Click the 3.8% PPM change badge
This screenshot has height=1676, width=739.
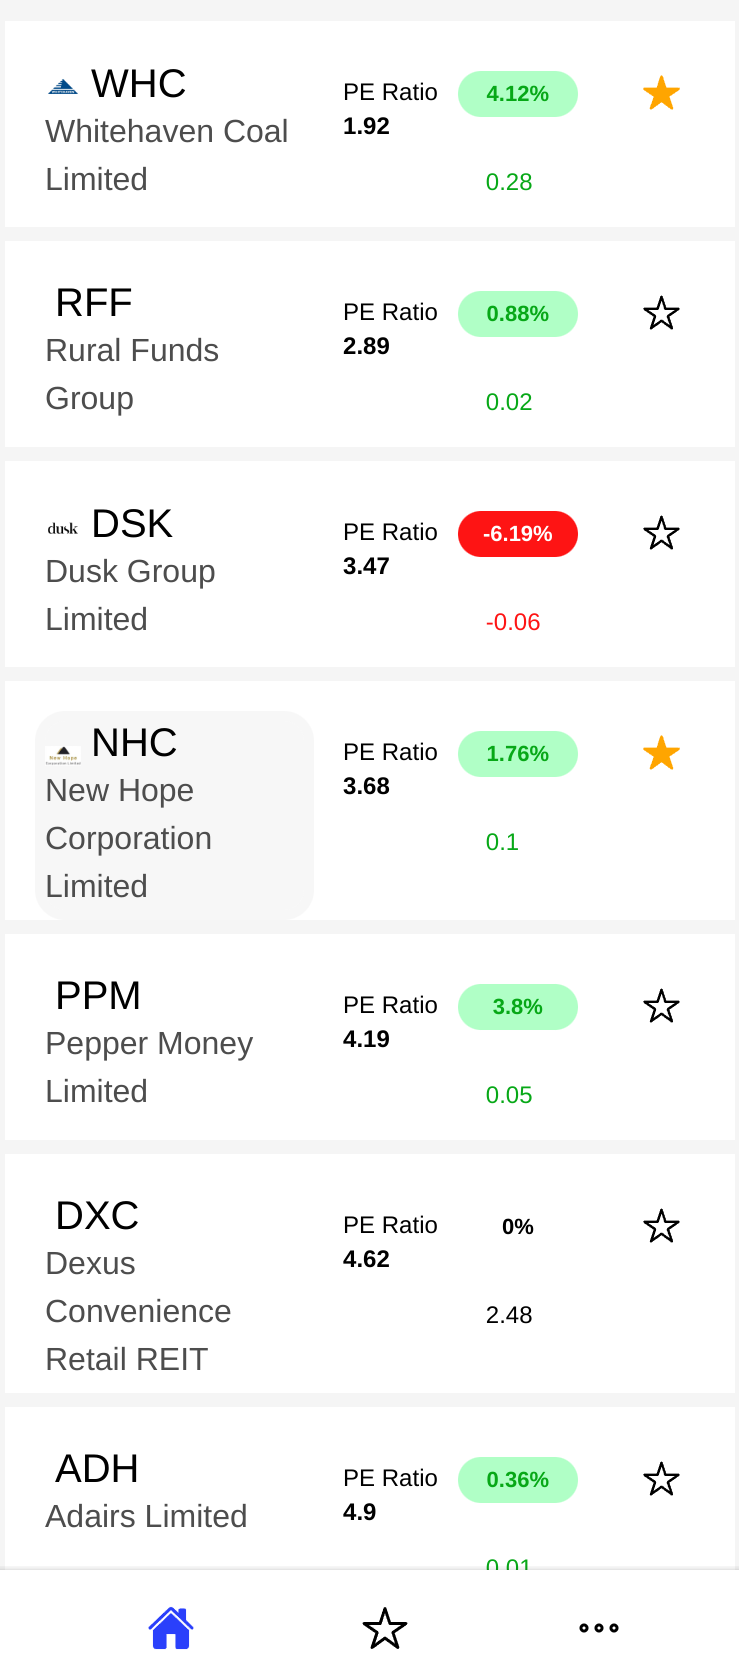pos(517,1007)
